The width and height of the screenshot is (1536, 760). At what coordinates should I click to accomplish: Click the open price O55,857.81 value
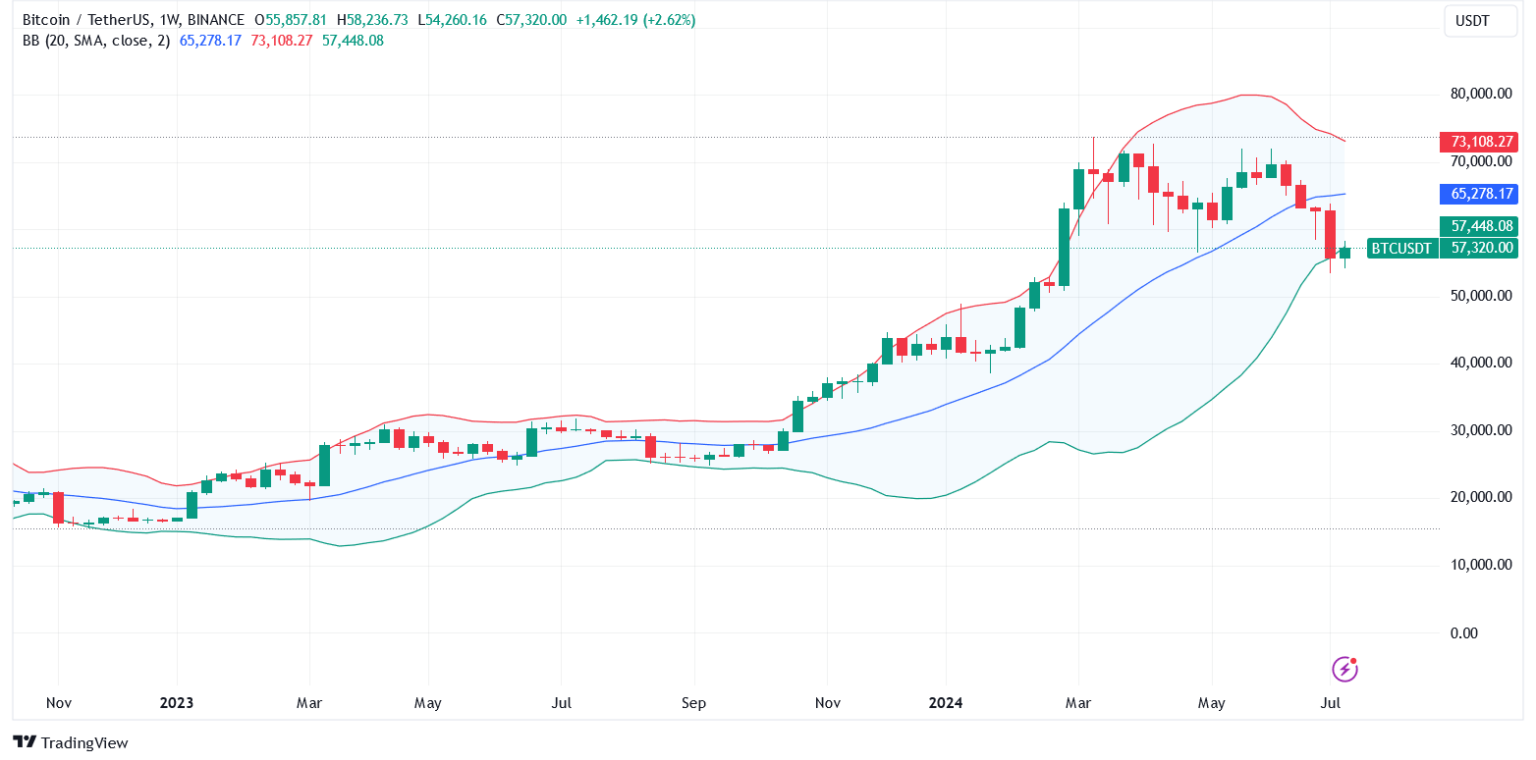click(292, 20)
